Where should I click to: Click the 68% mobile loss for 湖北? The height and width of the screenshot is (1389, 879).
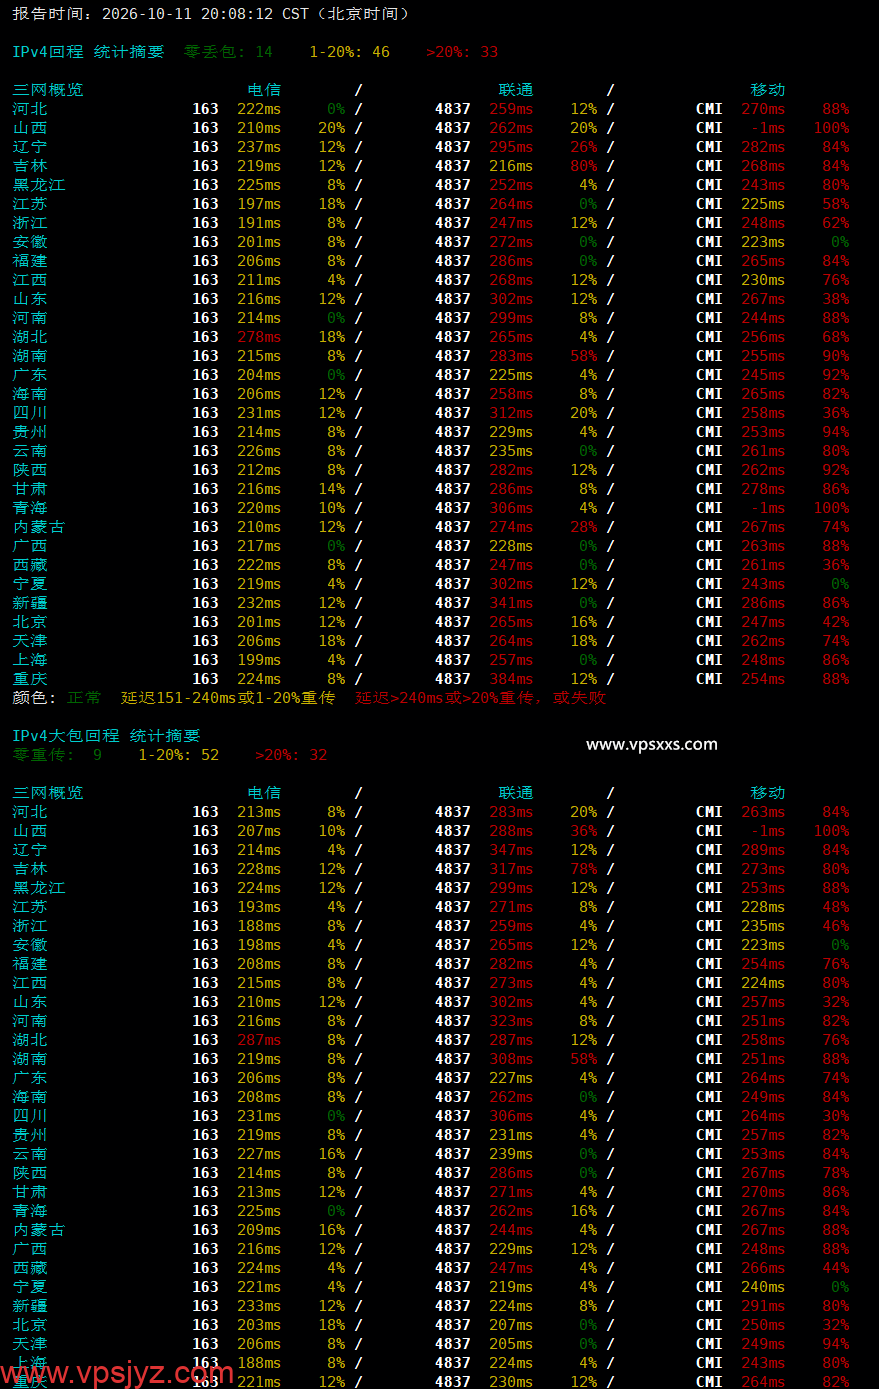(836, 337)
